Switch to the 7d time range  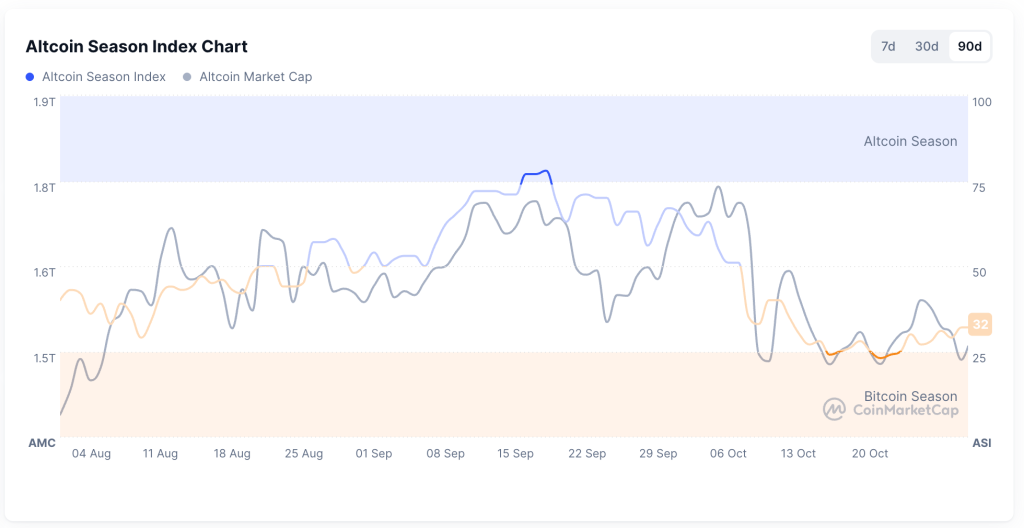[888, 46]
